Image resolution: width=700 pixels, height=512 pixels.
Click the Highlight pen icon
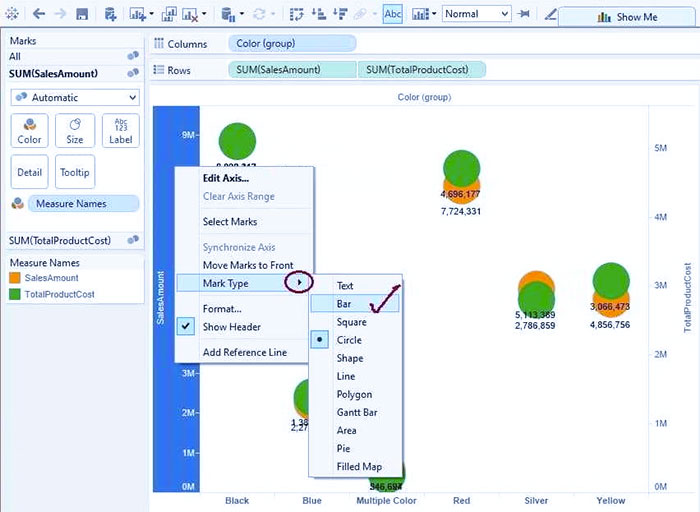tap(550, 14)
